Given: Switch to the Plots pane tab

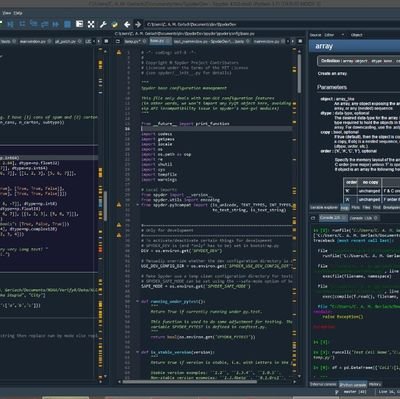Looking at the screenshot, I should 355,207.
